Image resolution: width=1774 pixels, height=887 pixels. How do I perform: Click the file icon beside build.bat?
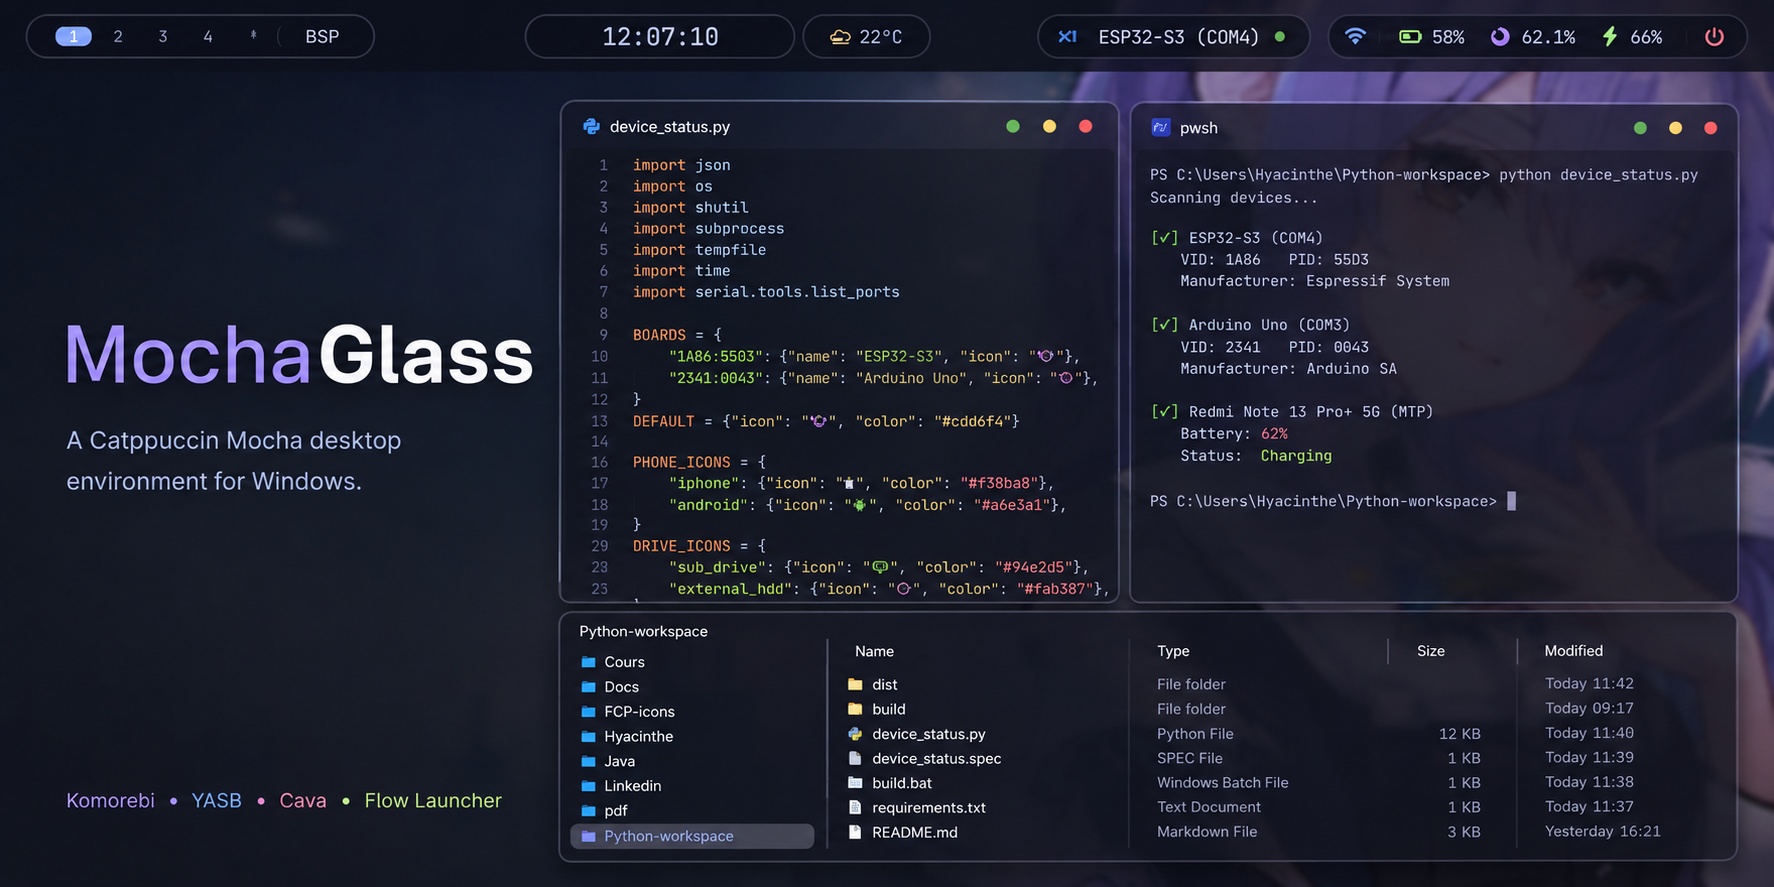pyautogui.click(x=855, y=783)
